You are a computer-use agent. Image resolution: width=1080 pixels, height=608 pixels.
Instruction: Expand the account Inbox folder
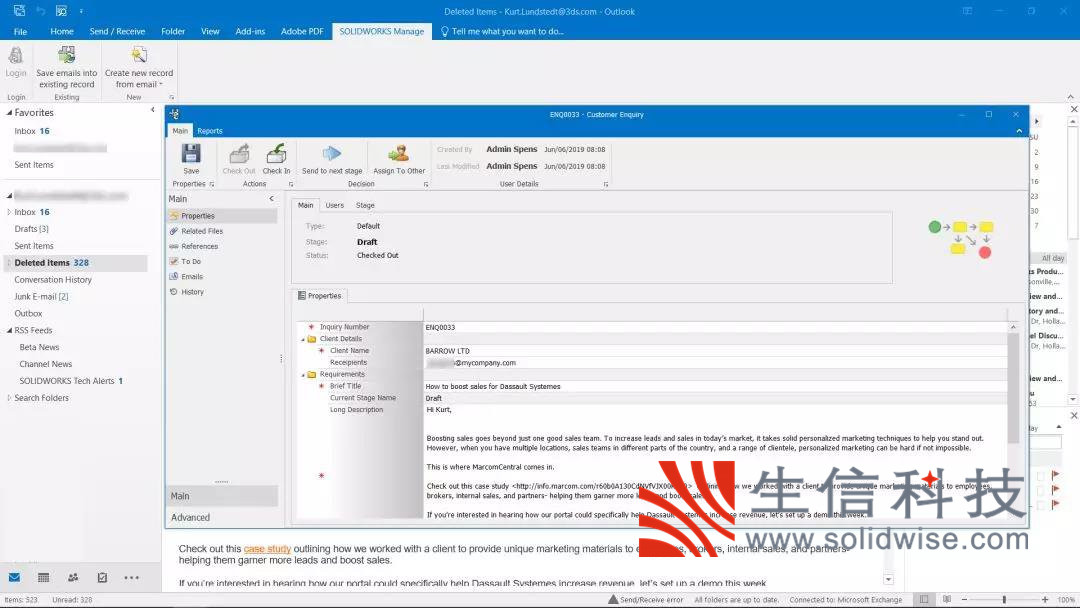[x=9, y=212]
